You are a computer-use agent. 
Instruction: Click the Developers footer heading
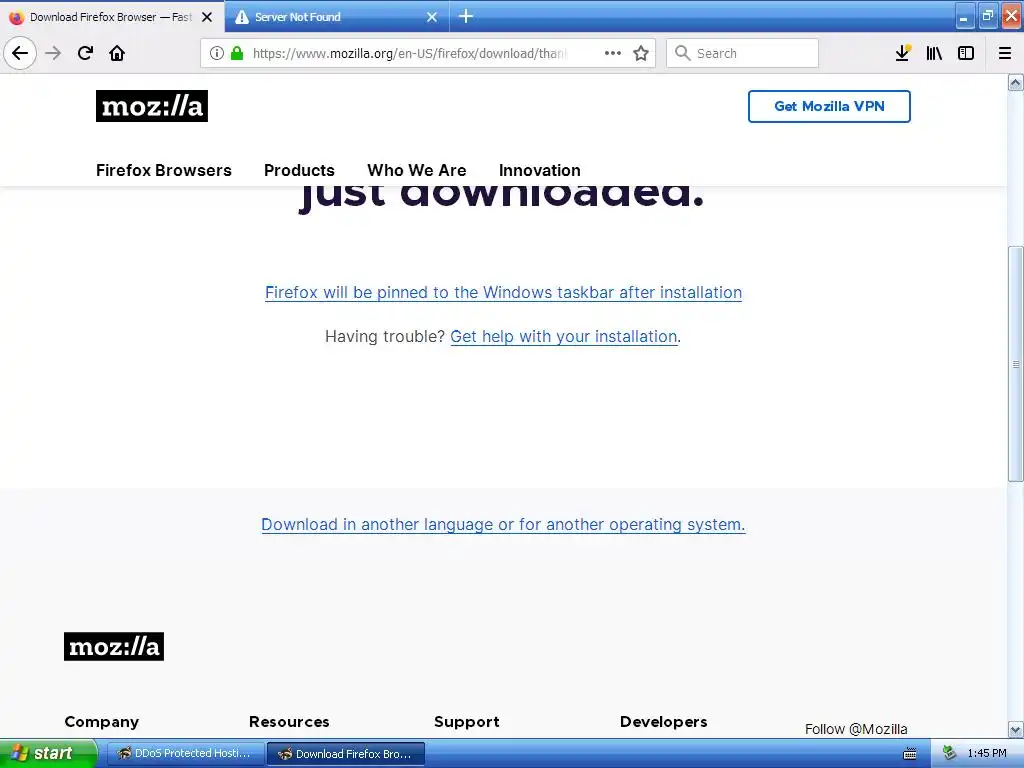click(x=663, y=722)
